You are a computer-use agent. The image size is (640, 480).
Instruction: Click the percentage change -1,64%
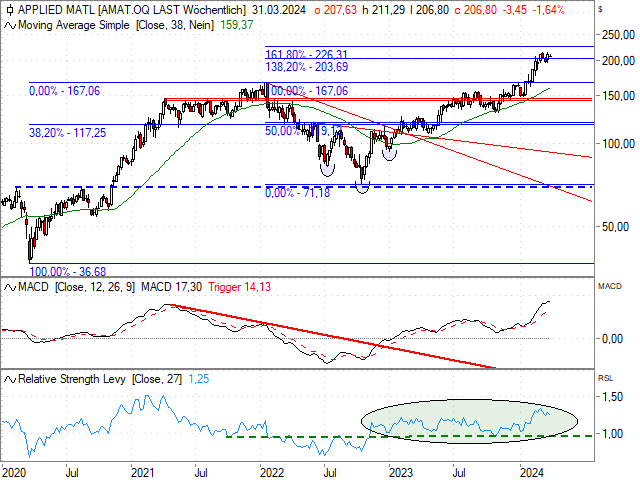pos(549,10)
